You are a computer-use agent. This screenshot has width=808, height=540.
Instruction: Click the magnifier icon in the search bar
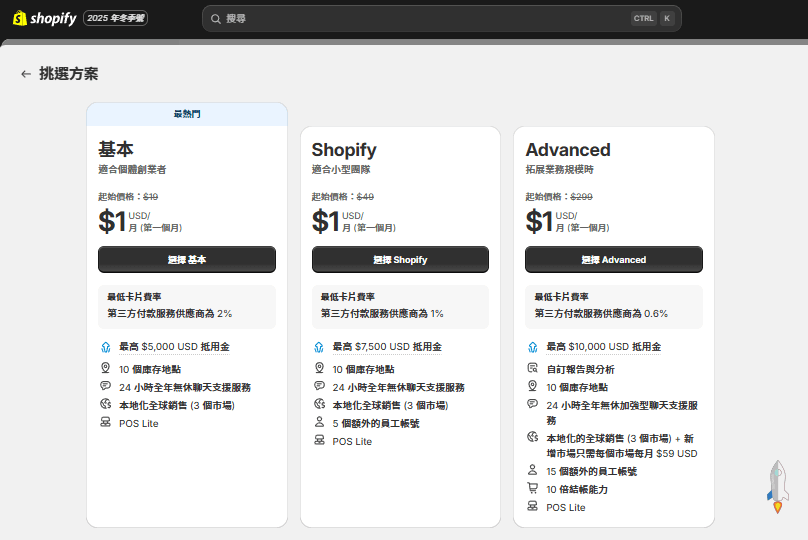215,19
